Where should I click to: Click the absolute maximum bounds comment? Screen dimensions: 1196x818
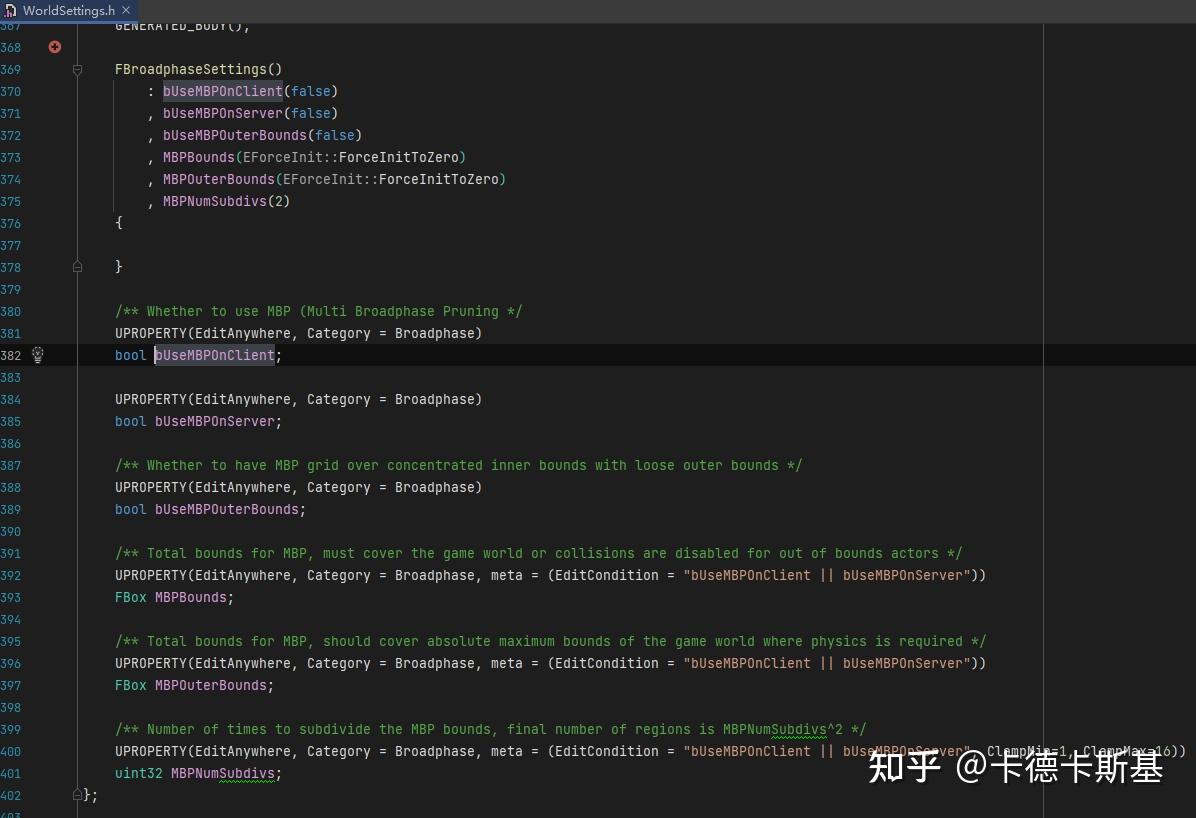[551, 642]
